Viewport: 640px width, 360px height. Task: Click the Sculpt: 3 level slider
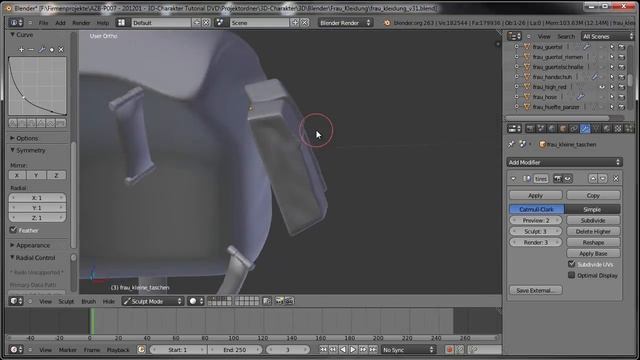[536, 231]
